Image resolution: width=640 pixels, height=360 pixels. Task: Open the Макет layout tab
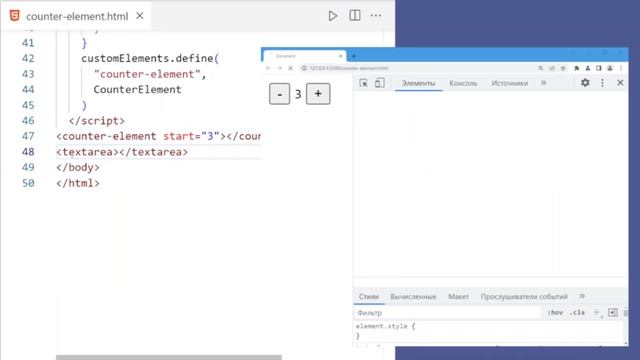[x=458, y=297]
